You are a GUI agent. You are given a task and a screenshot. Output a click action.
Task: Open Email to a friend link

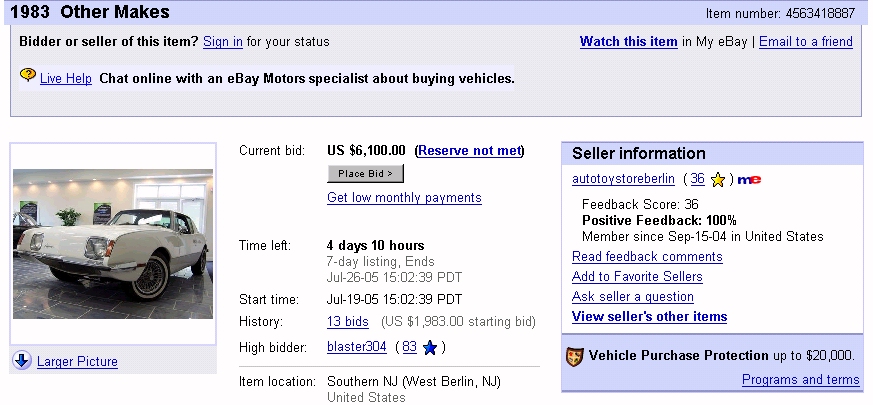(x=805, y=42)
